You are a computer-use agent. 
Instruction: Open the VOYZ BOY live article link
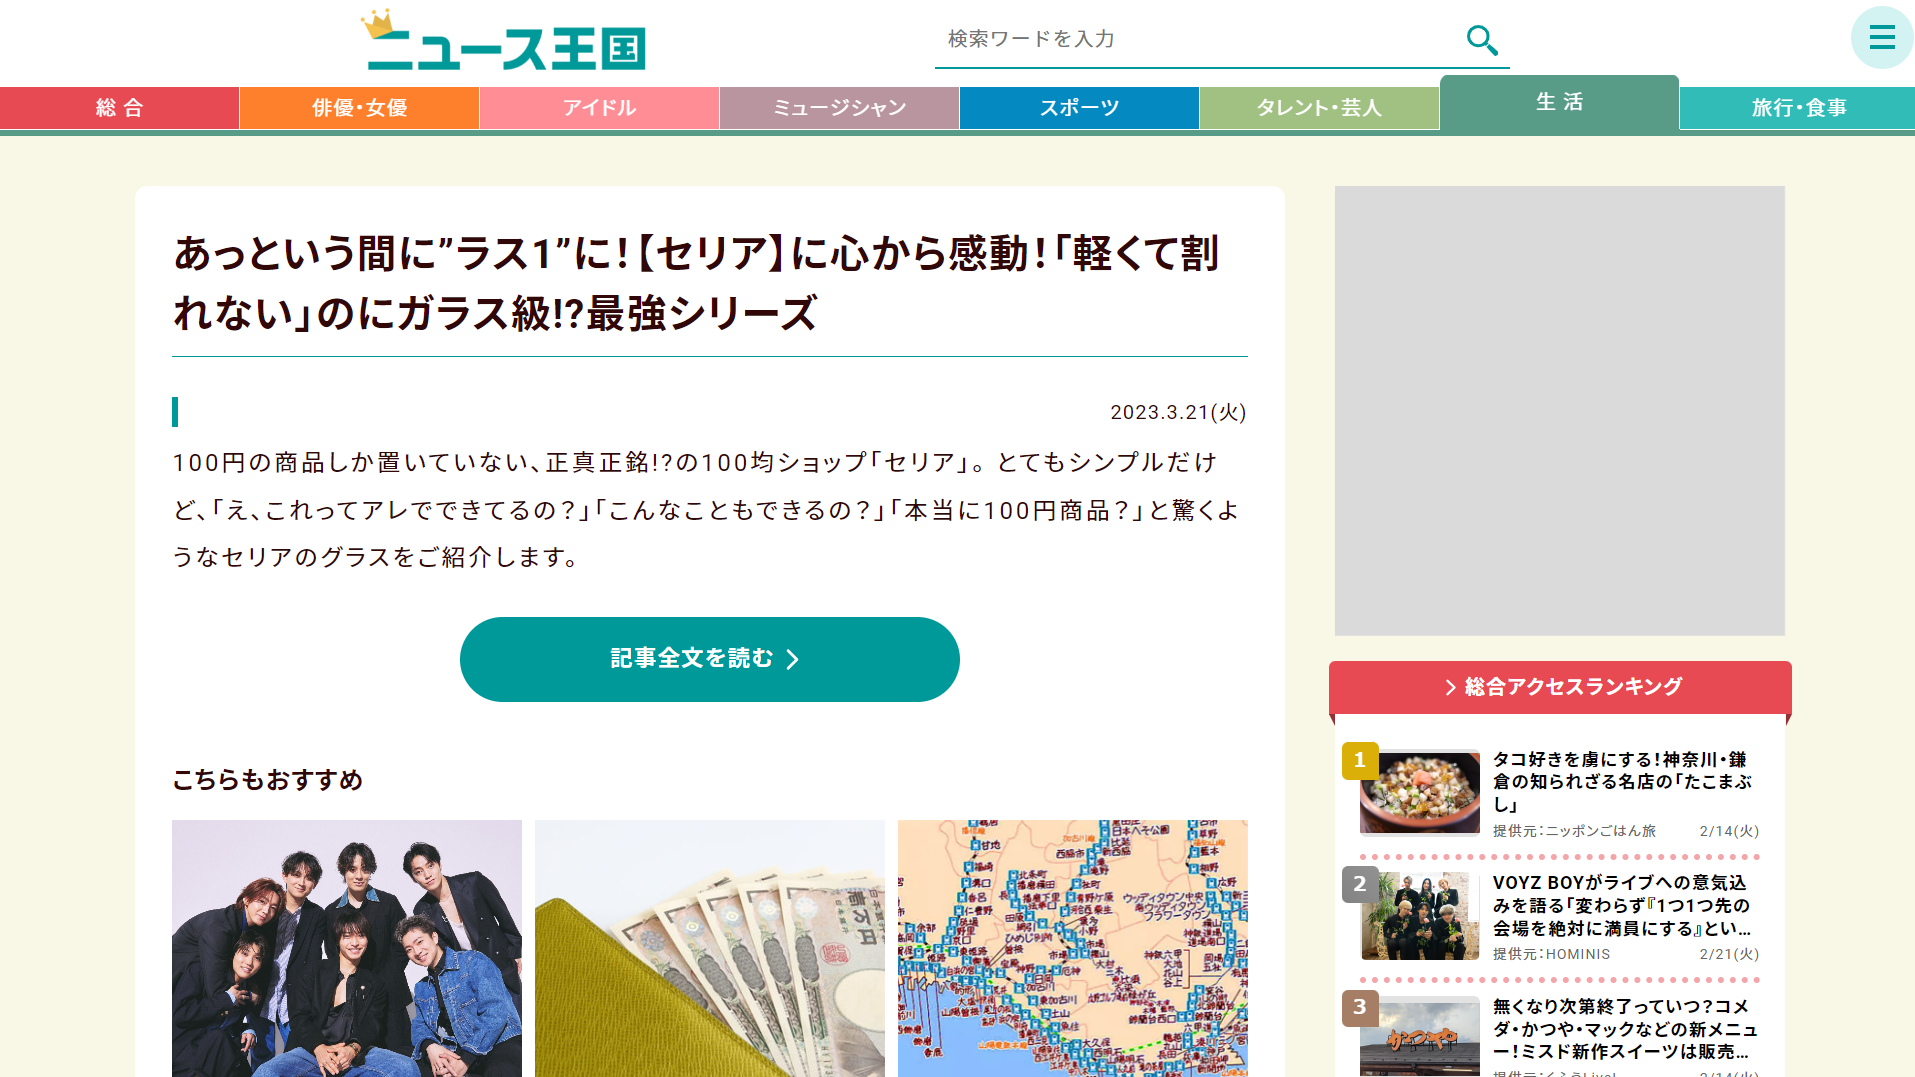(x=1622, y=906)
